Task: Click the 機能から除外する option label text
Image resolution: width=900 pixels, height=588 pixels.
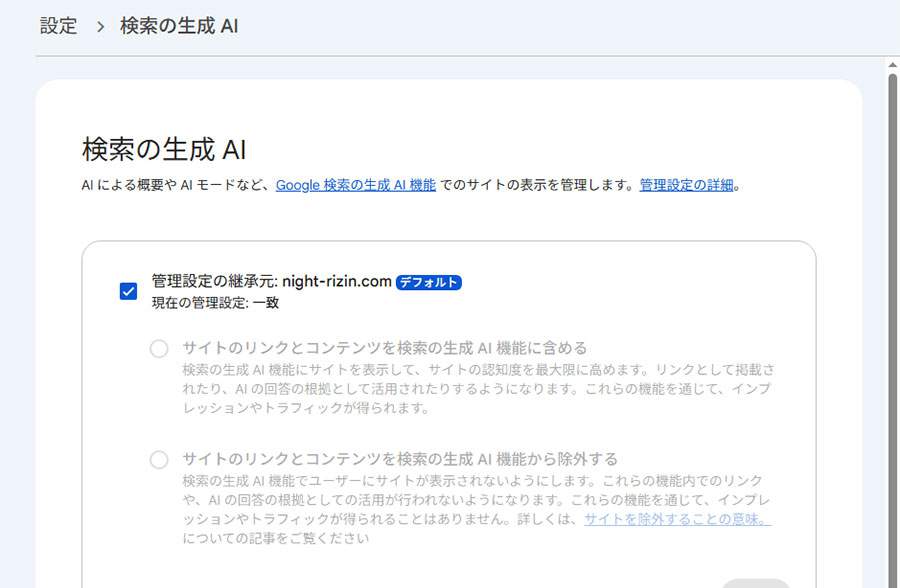Action: click(x=400, y=459)
